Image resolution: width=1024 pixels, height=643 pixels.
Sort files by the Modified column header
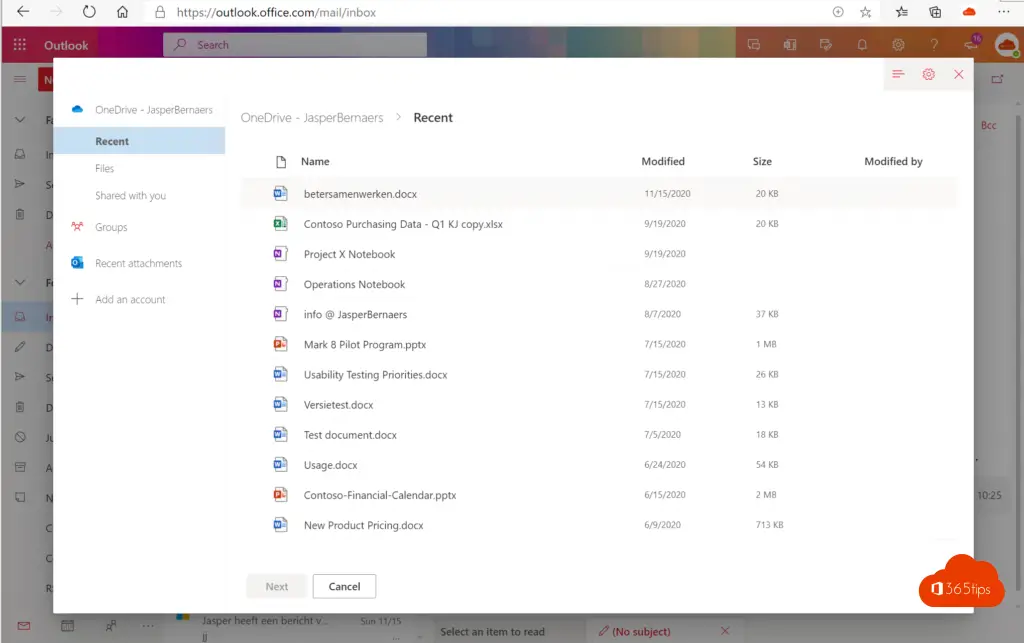(x=663, y=161)
